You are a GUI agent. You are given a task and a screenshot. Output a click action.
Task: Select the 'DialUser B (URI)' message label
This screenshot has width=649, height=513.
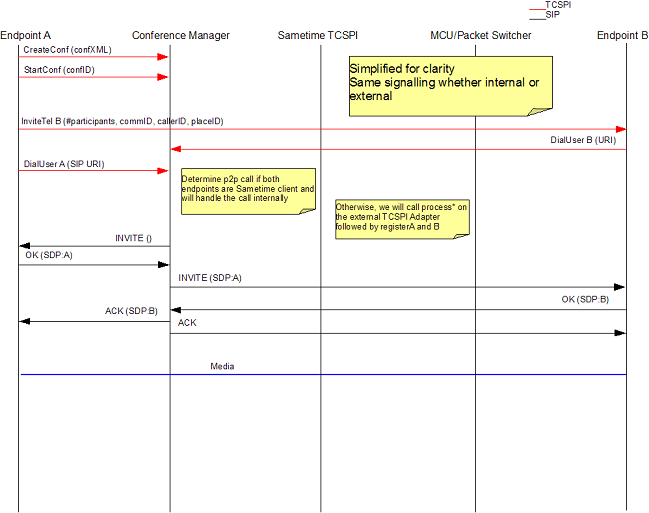[x=583, y=140]
